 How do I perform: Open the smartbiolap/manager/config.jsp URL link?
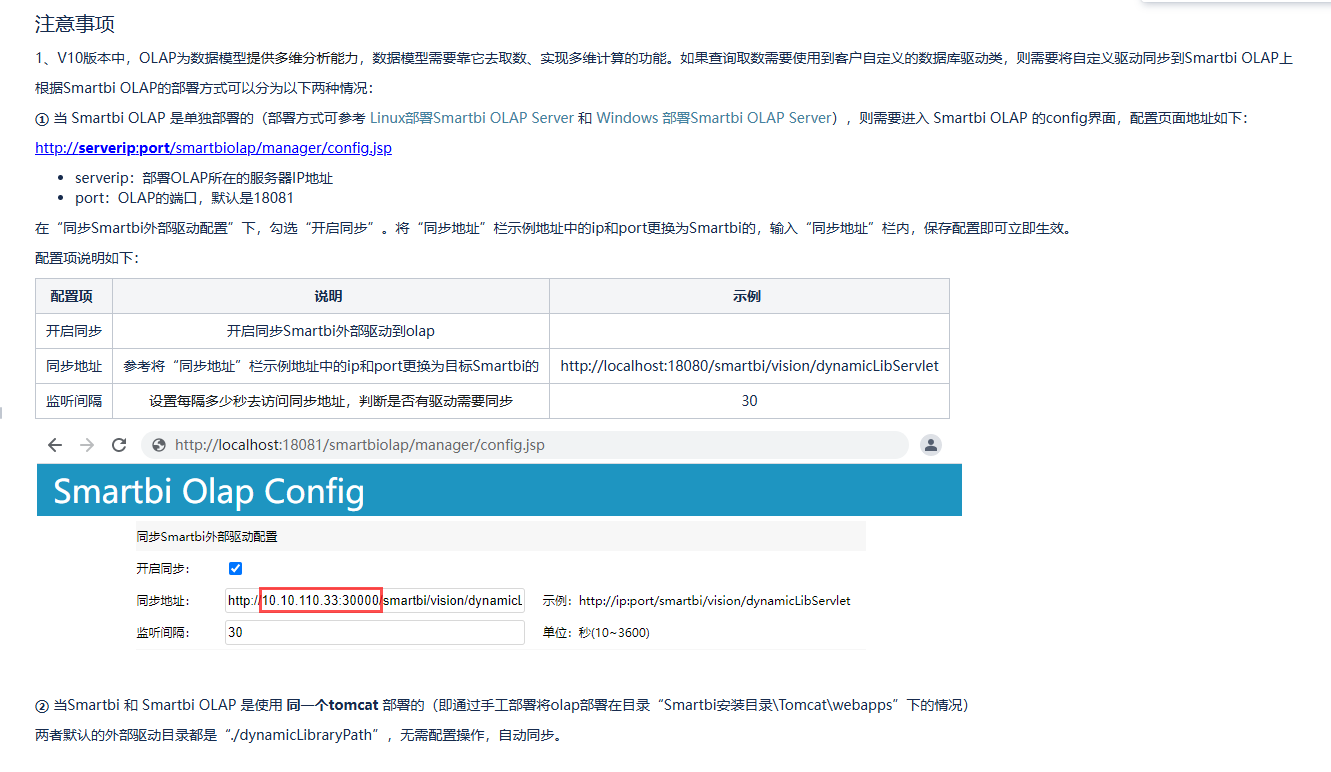[x=213, y=148]
